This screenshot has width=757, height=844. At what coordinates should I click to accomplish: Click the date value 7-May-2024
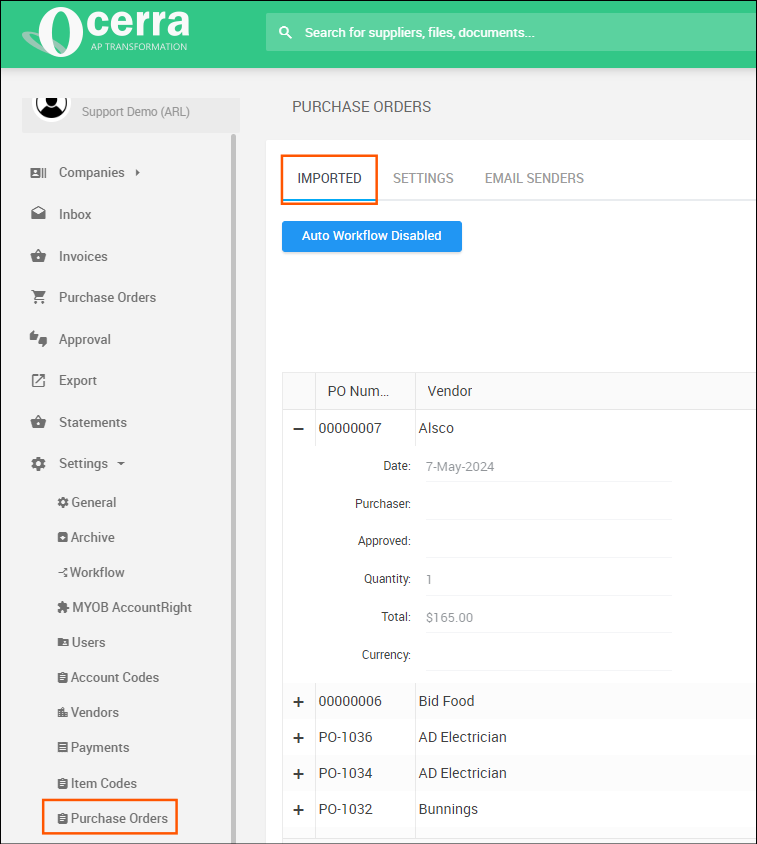[460, 467]
